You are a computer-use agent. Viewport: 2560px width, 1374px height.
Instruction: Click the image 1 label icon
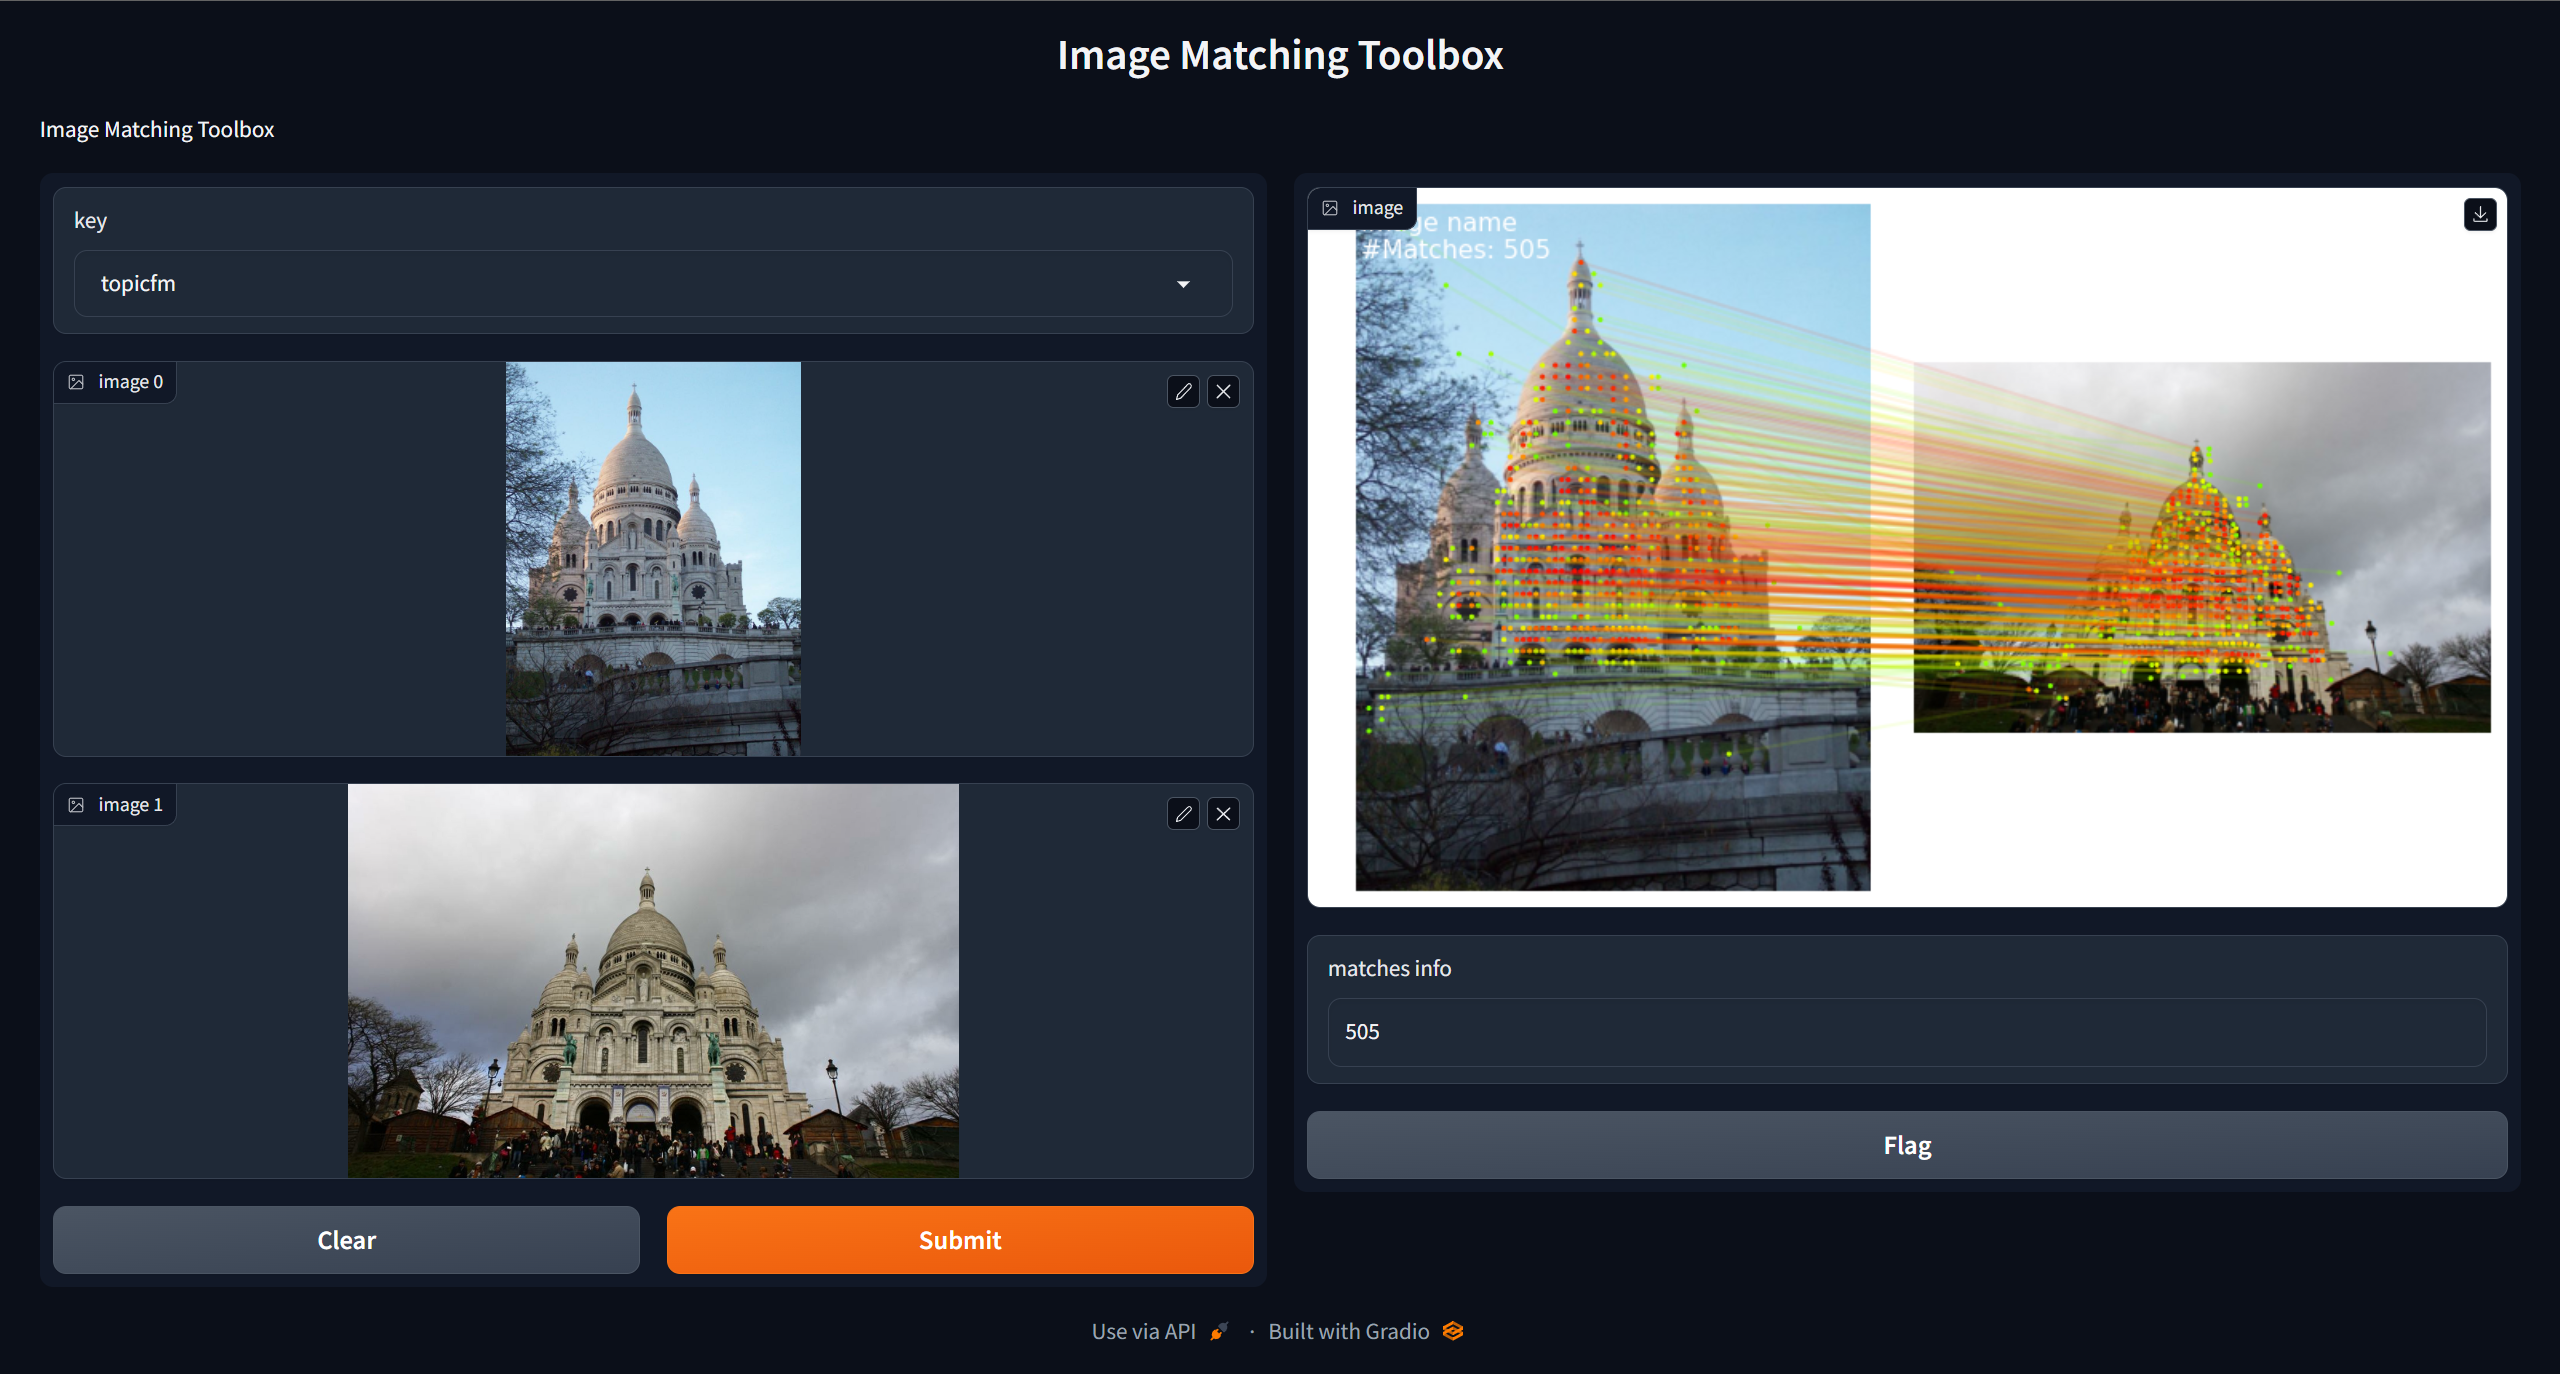(x=76, y=805)
